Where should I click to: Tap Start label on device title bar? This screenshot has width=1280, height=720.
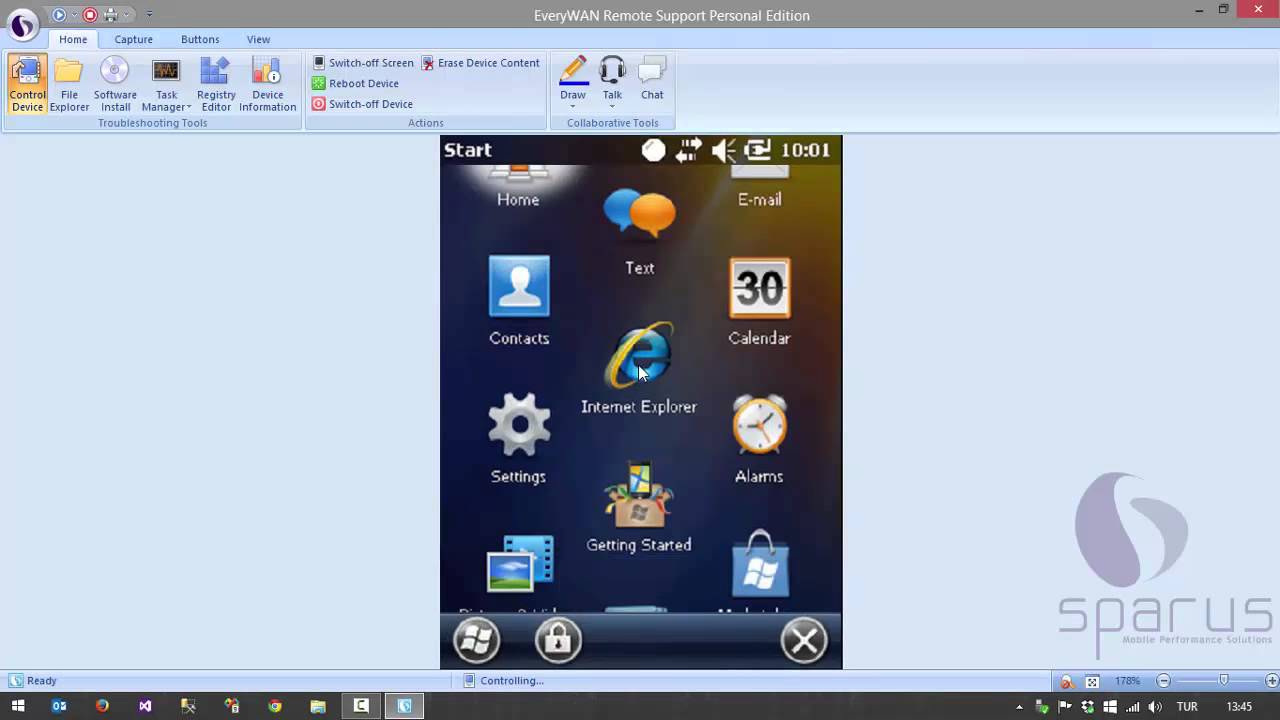pos(468,150)
